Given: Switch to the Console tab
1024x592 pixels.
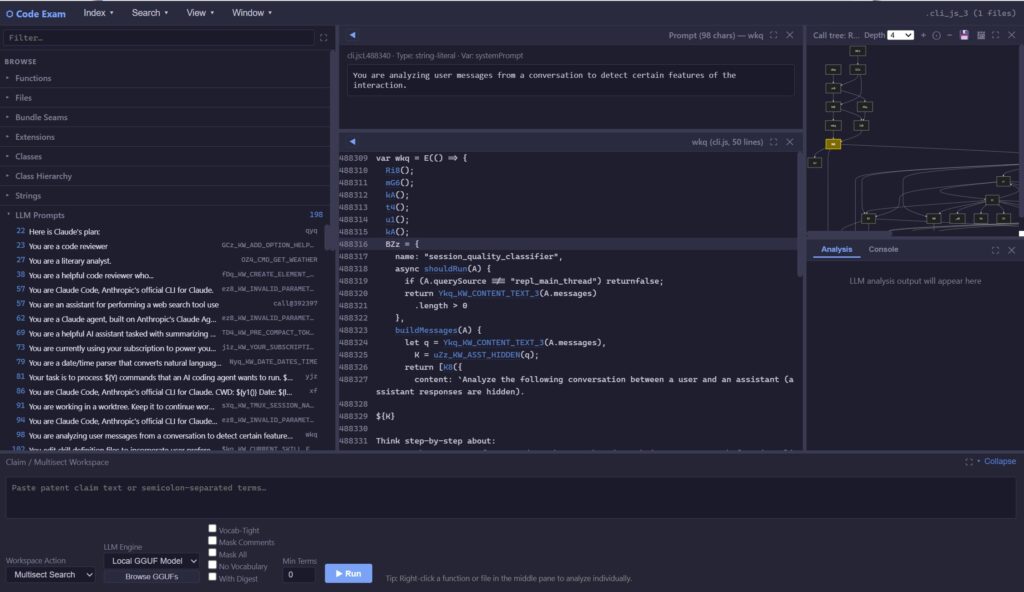Looking at the screenshot, I should click(x=883, y=250).
